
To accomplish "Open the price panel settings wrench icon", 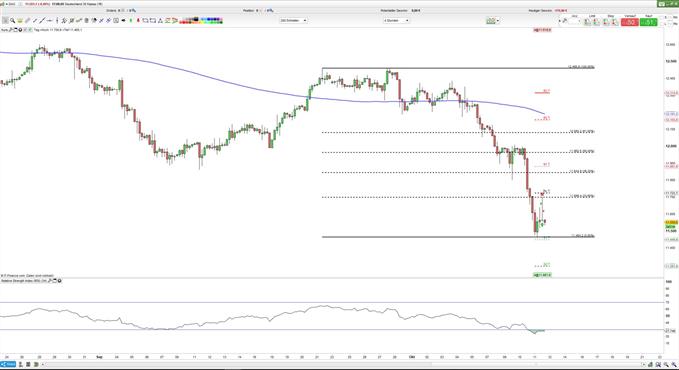I will (x=10, y=30).
